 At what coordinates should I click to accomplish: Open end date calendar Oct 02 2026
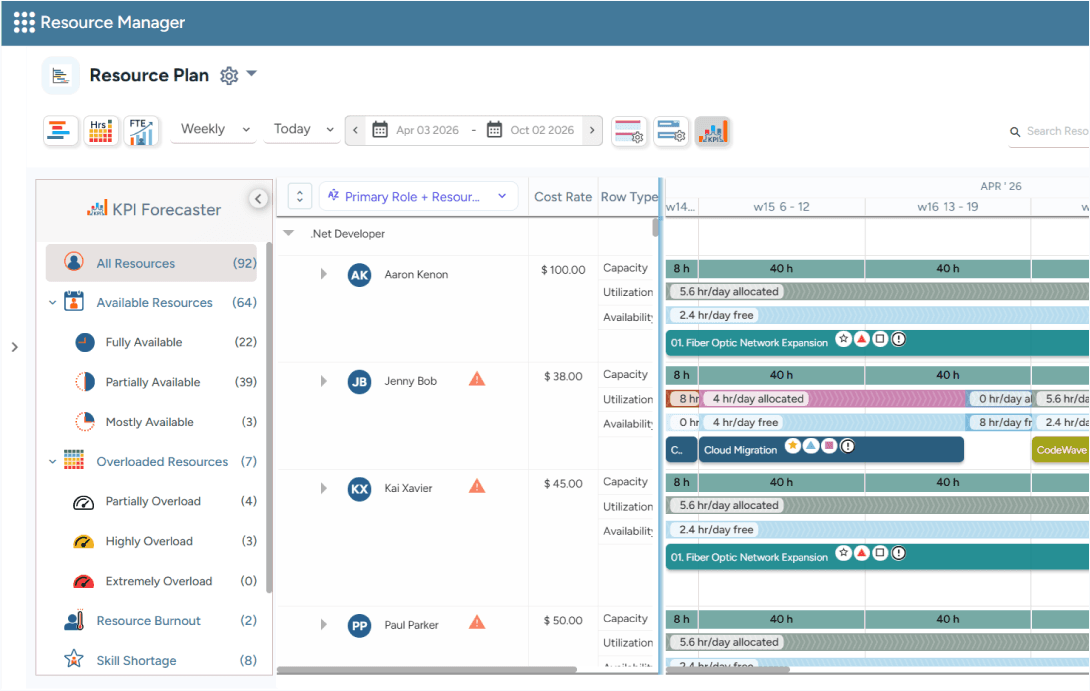point(494,130)
